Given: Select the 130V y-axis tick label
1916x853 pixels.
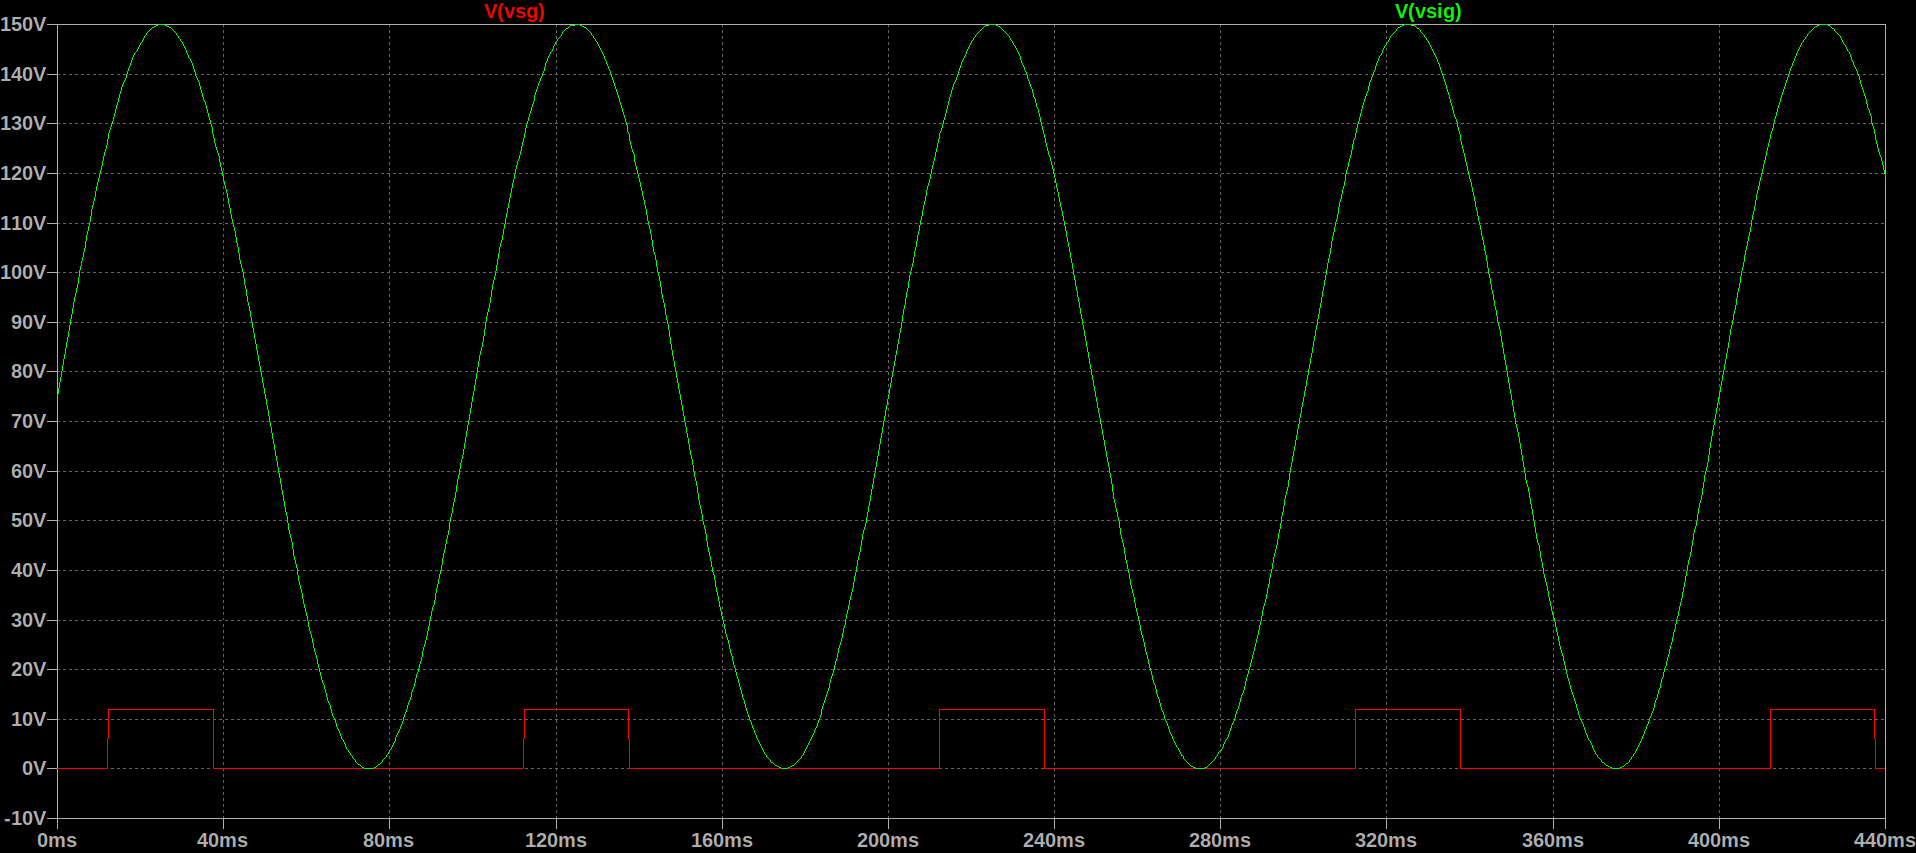Looking at the screenshot, I should point(23,123).
